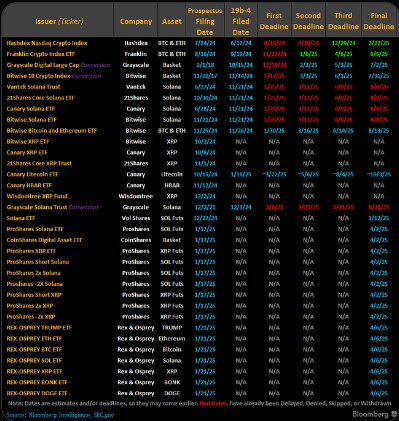
Task: Select the Prospectus Filing Date column header
Action: 205,22
